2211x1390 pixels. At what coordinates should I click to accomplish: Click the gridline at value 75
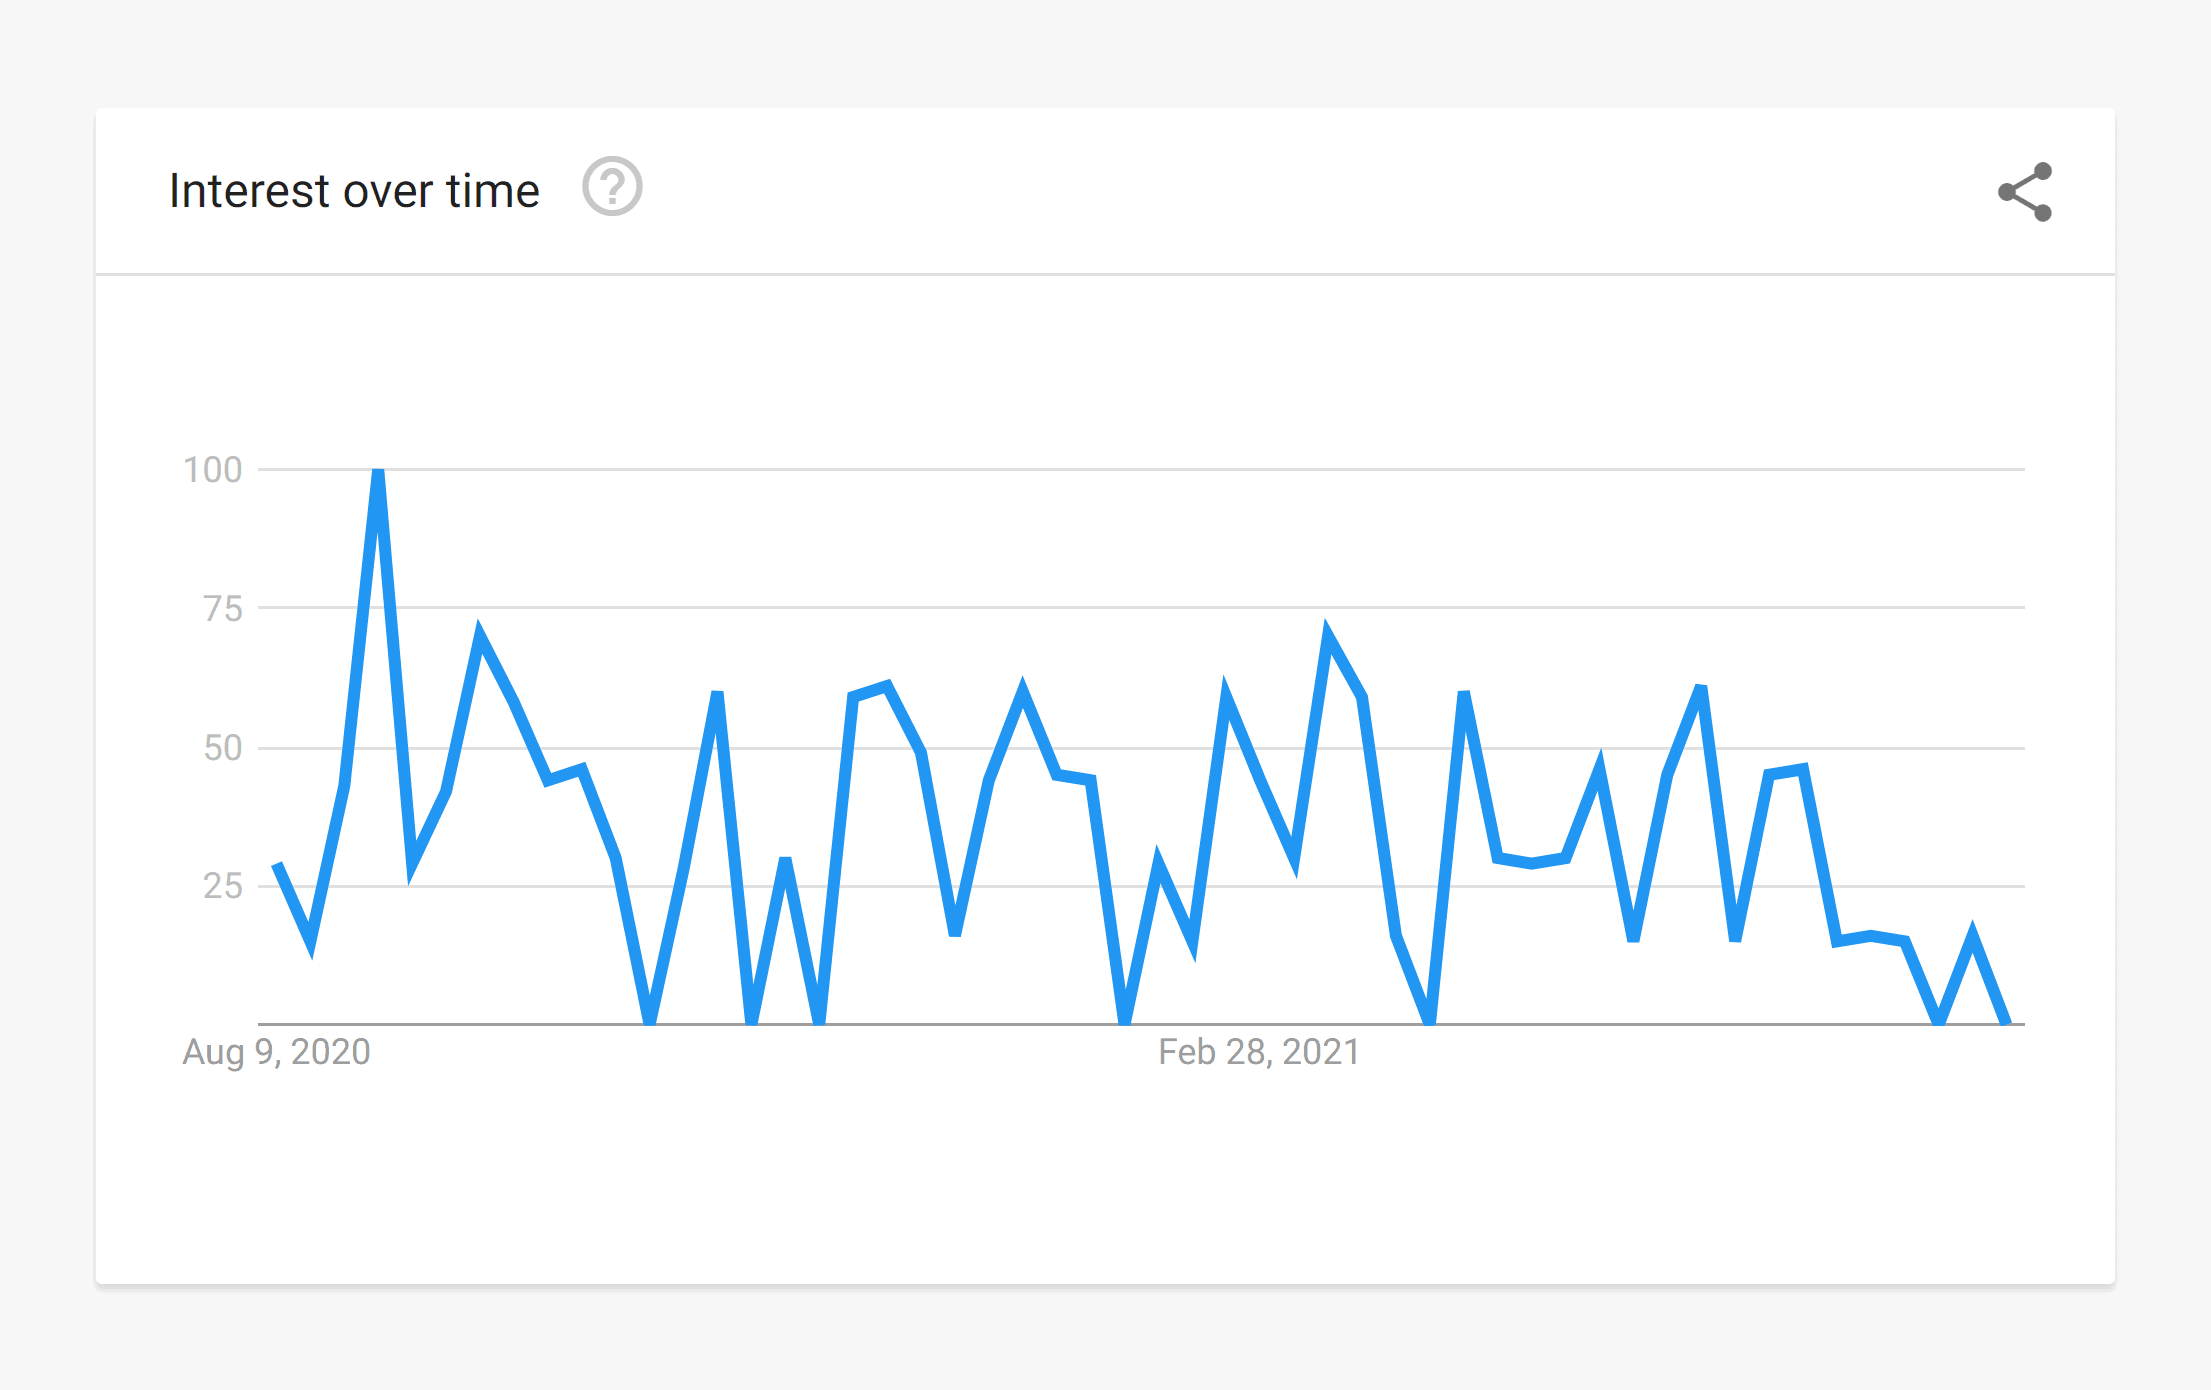coord(1141,607)
